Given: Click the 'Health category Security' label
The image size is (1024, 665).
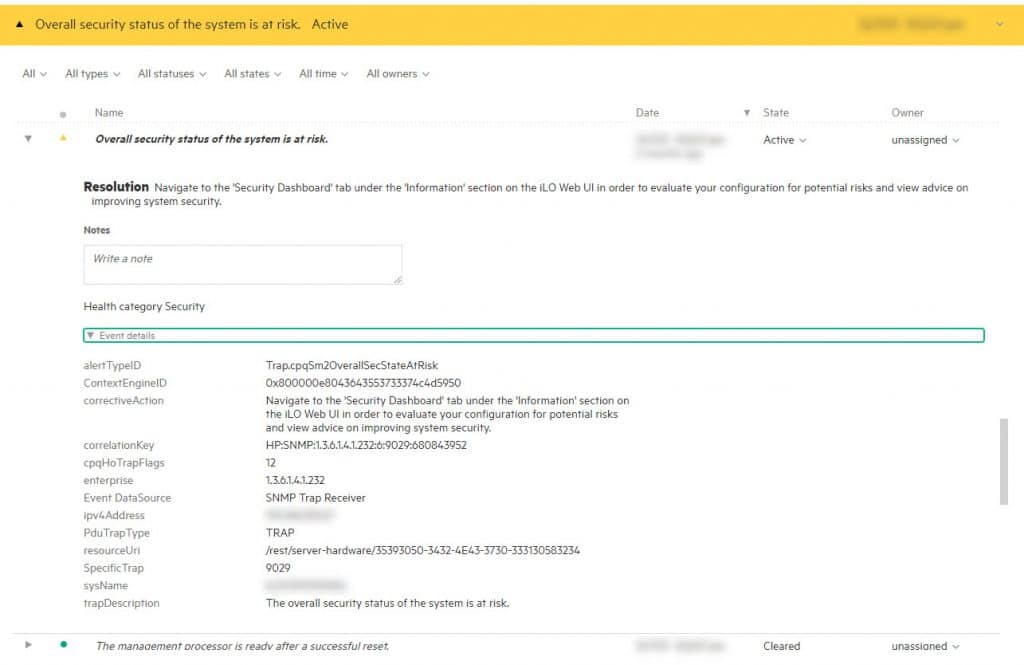Looking at the screenshot, I should 144,306.
